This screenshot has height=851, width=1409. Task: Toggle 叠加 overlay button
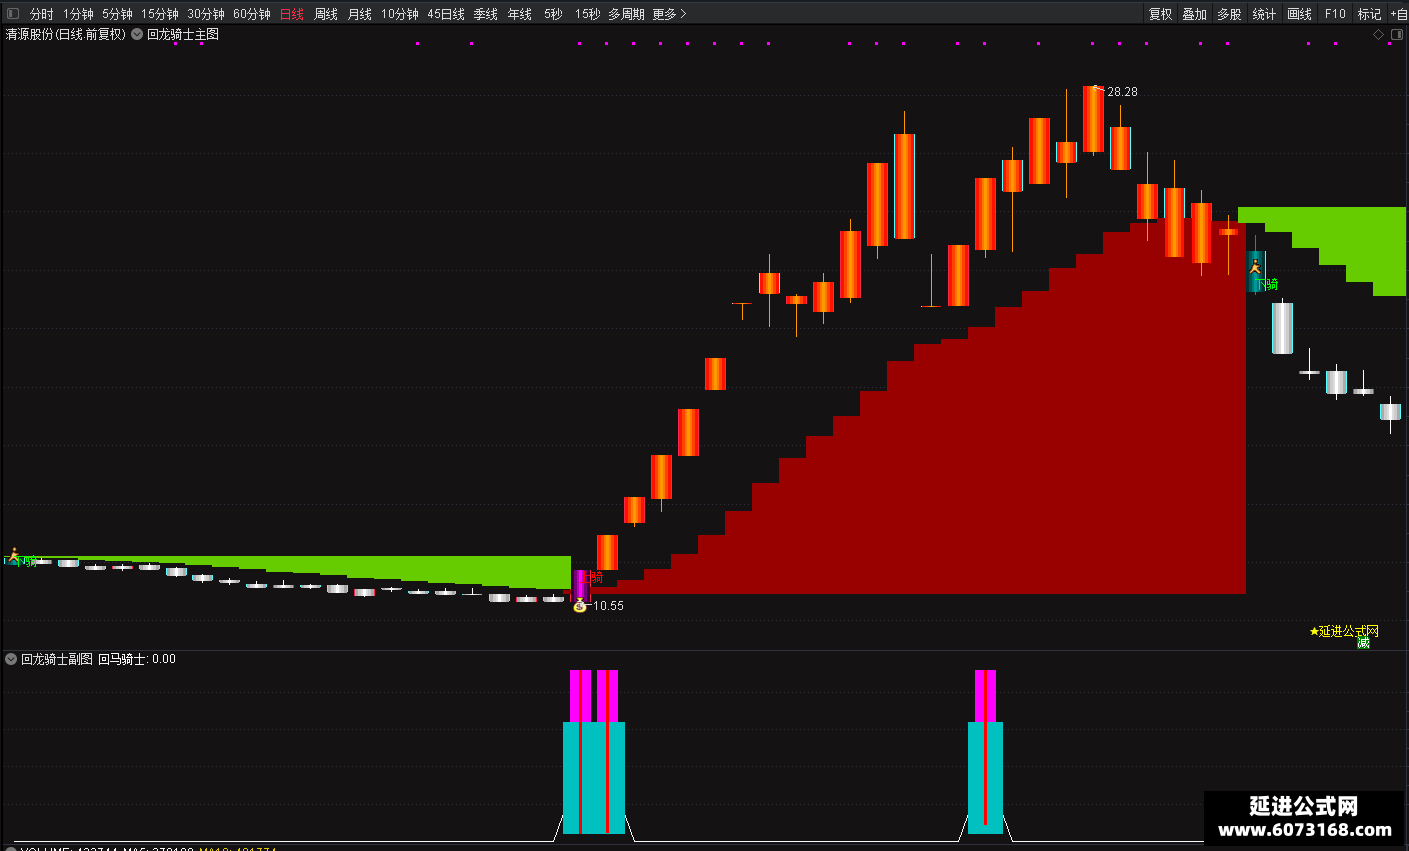[x=1194, y=14]
